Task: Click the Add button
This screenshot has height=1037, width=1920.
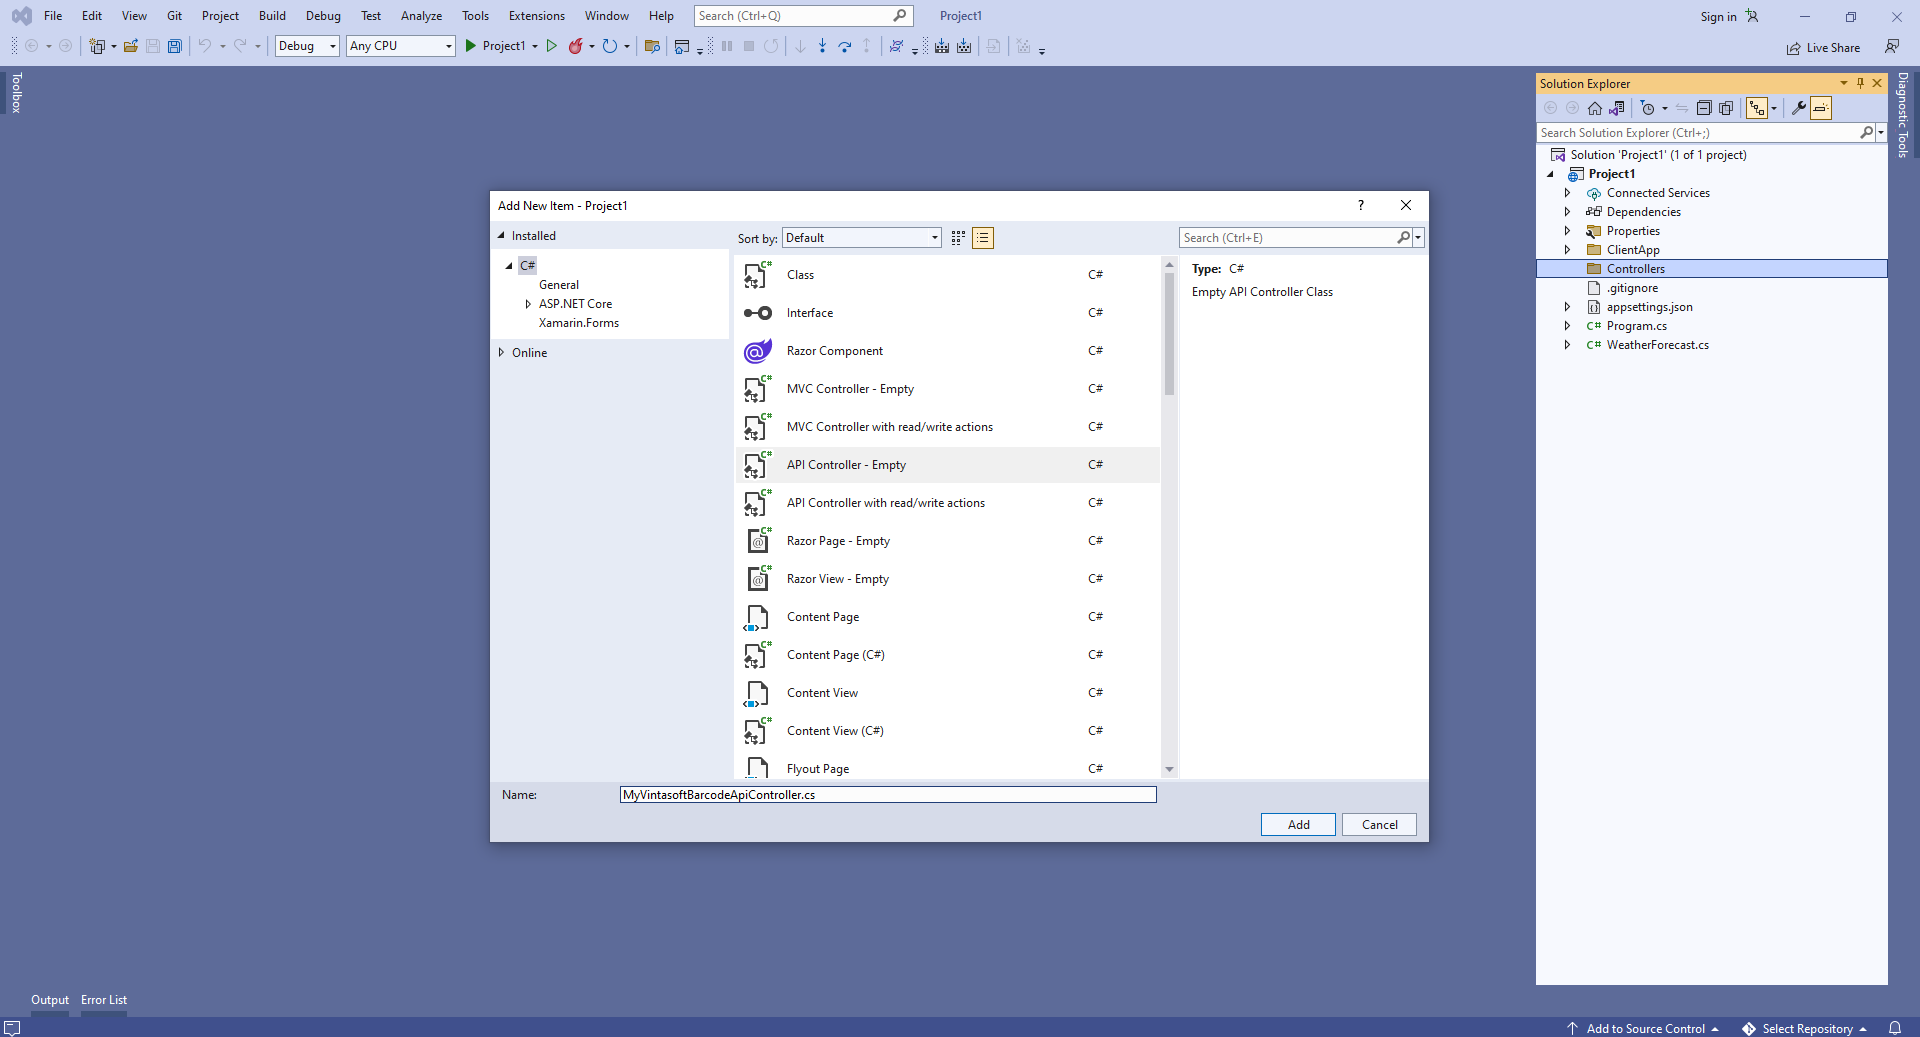Action: (x=1298, y=825)
